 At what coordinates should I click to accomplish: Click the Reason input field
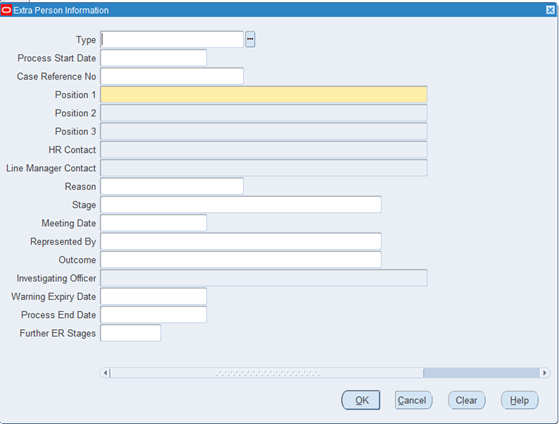(x=172, y=186)
